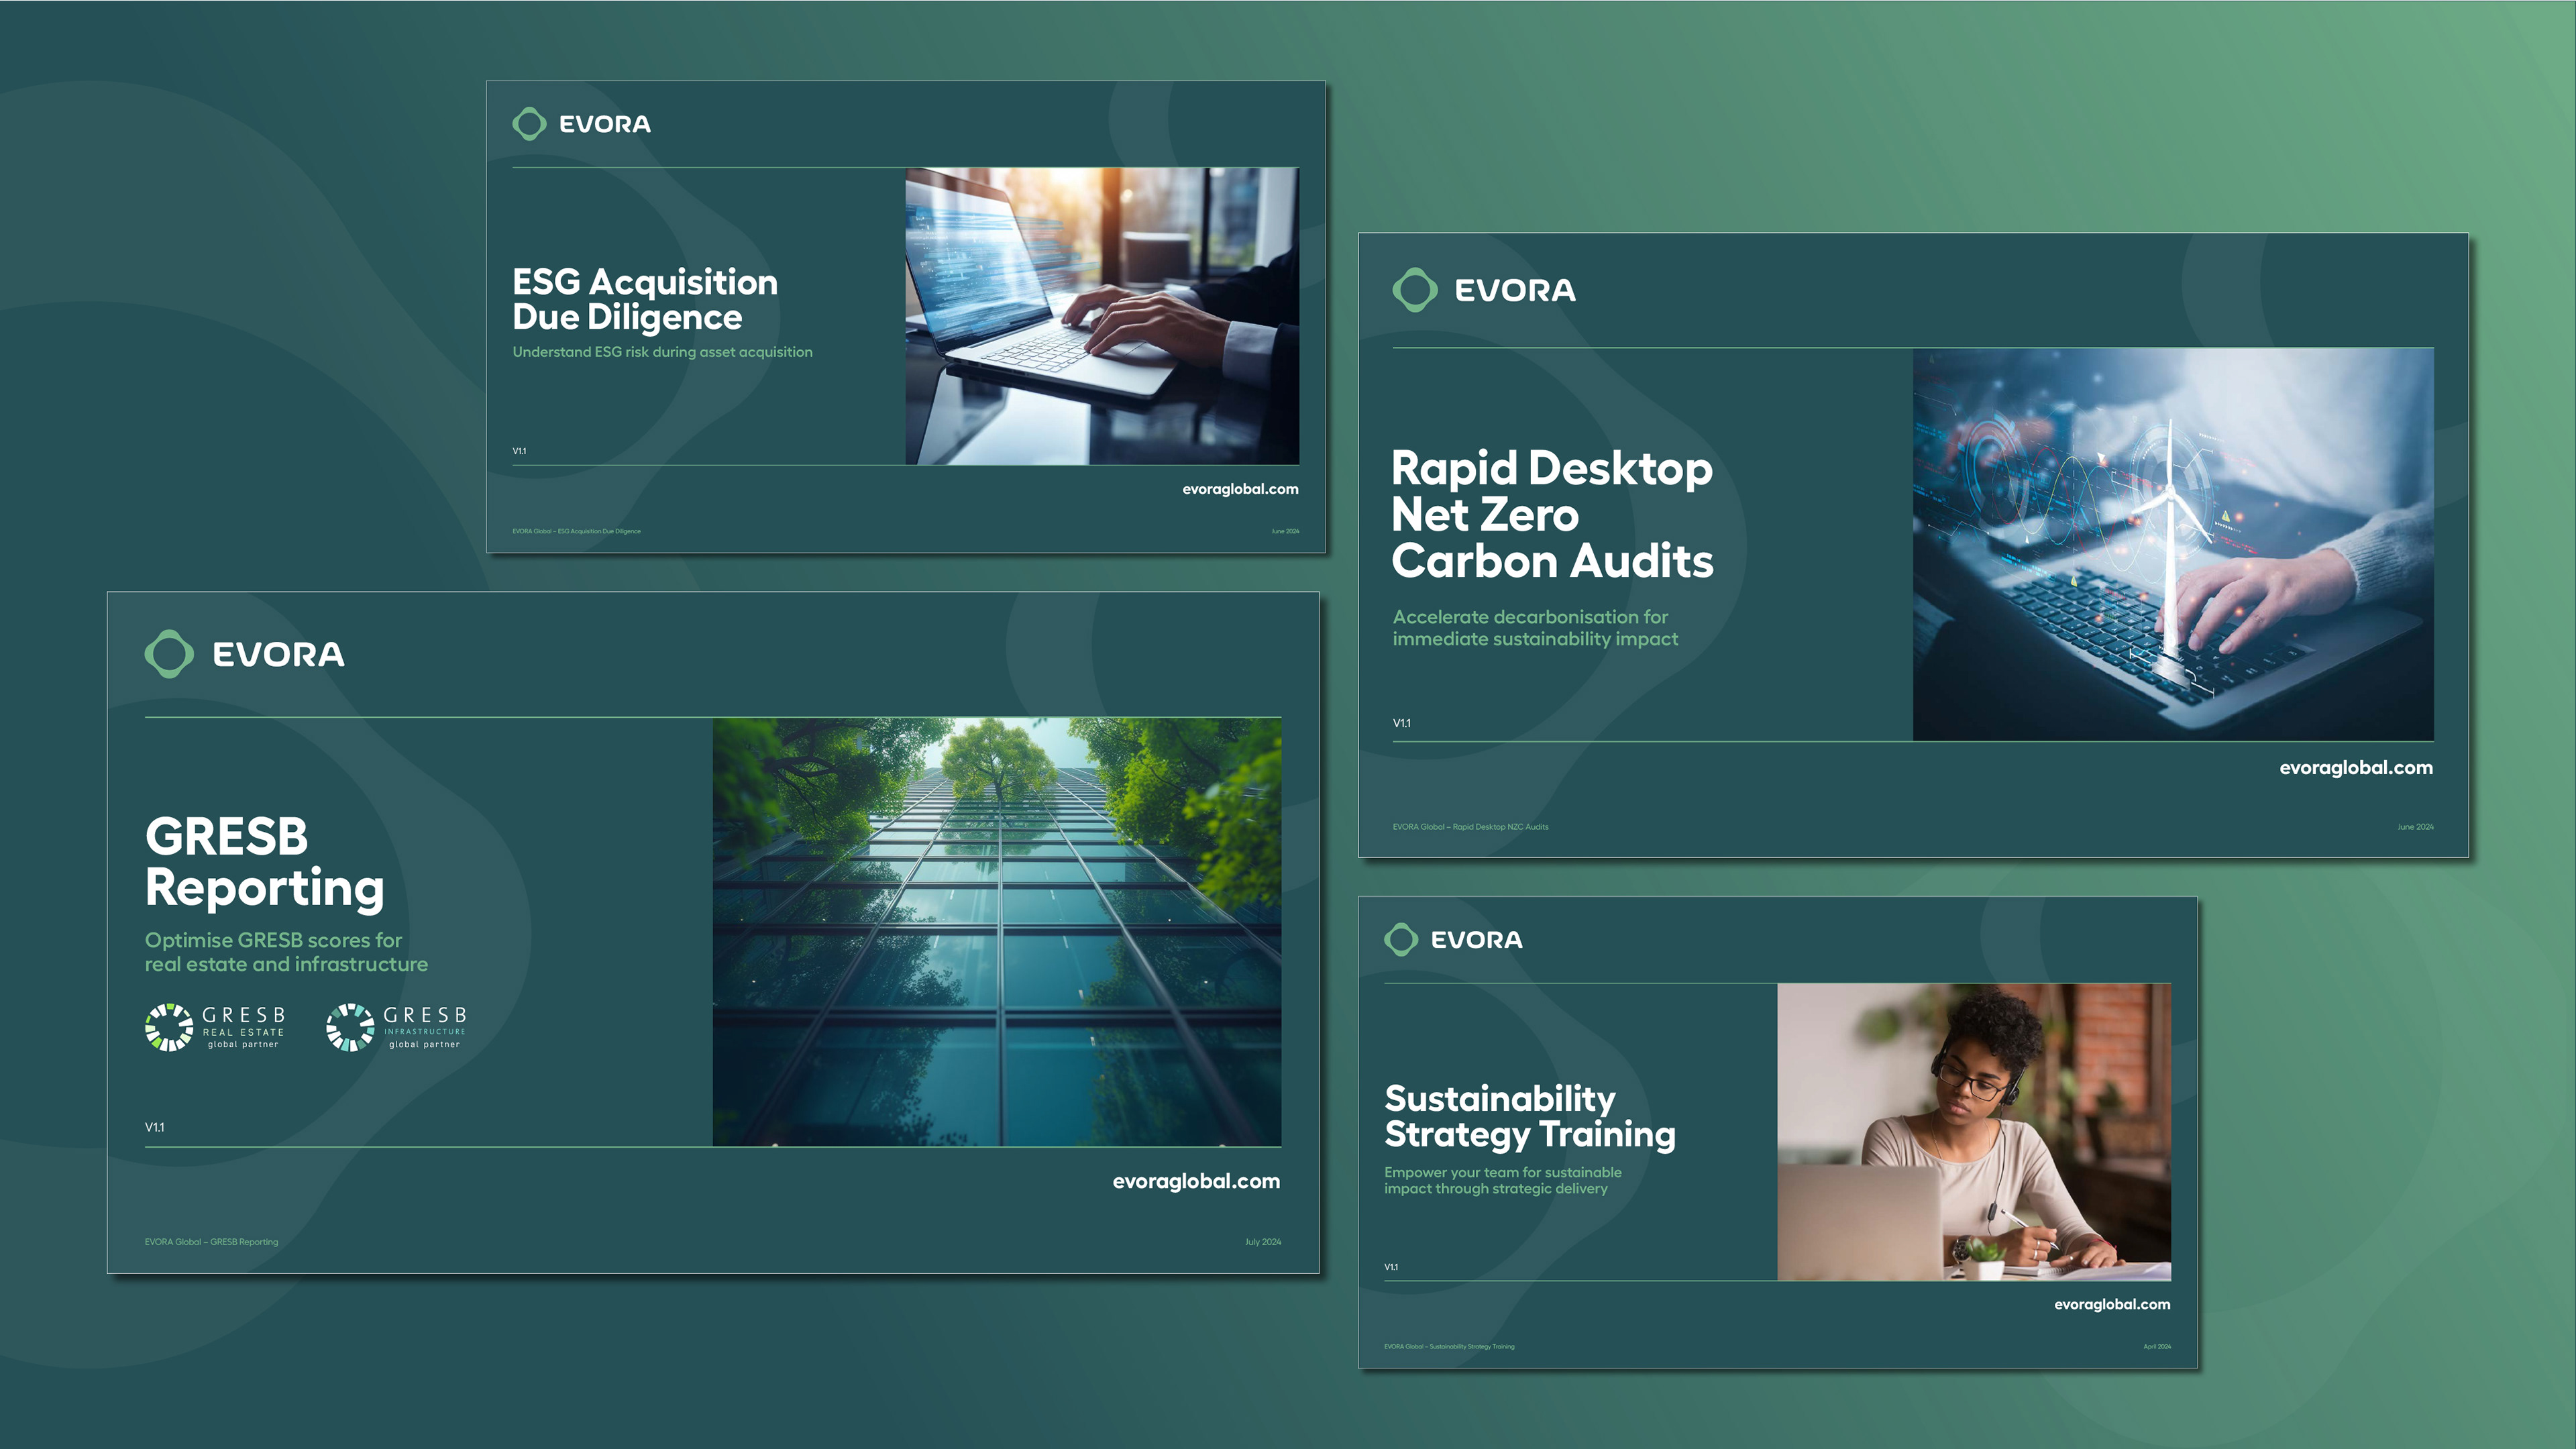Click the laptop typing photo on ESG brochure

click(1102, 316)
